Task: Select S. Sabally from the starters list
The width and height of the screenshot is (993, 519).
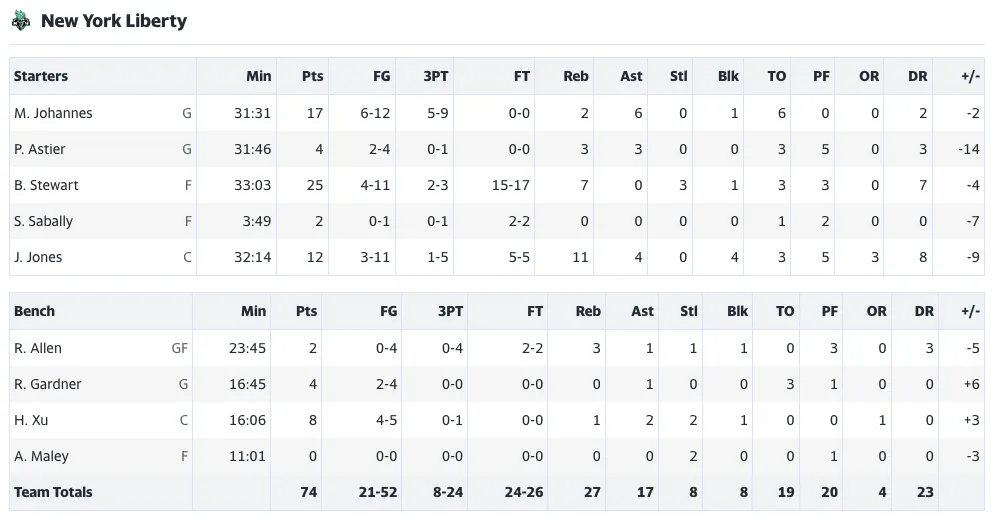Action: (43, 222)
